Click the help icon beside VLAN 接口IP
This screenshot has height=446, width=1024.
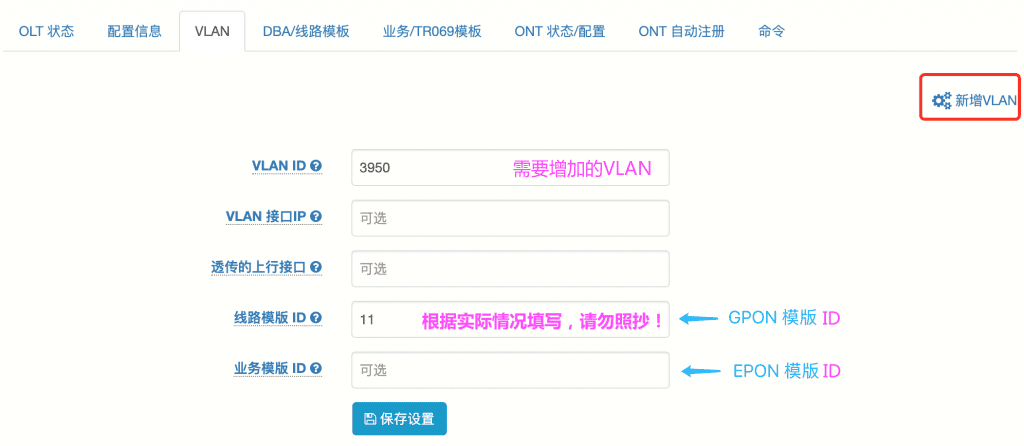(316, 217)
